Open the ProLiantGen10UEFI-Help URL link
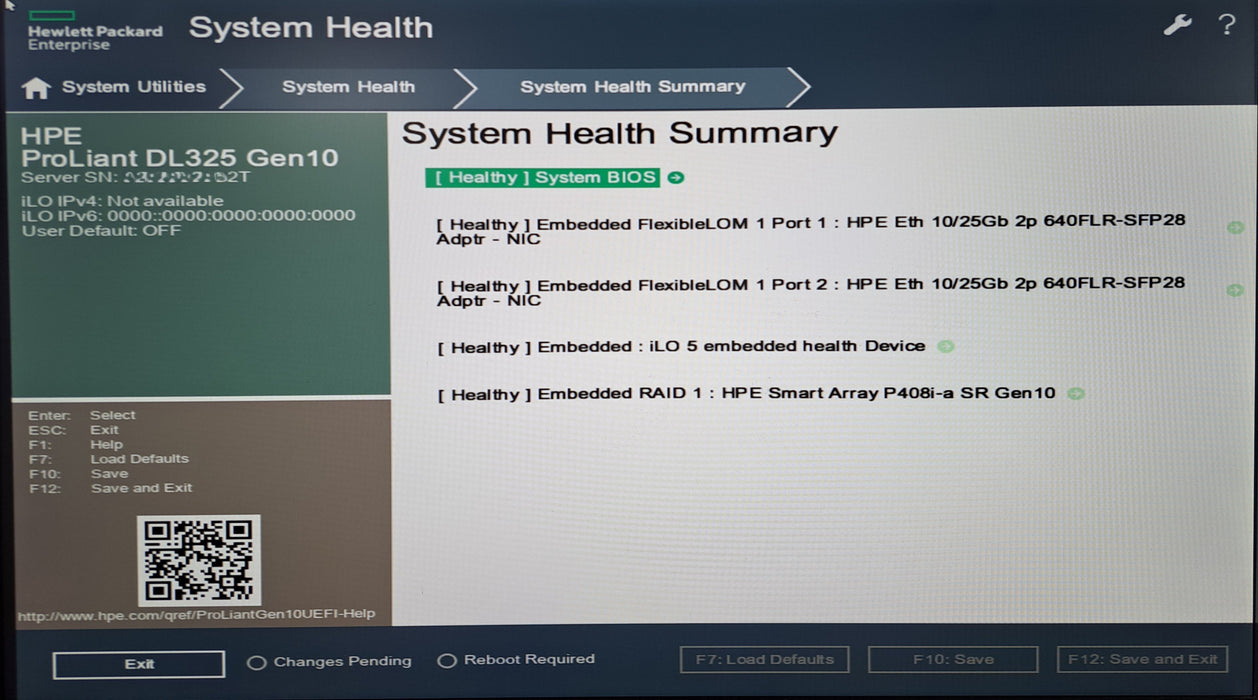1258x700 pixels. (x=196, y=614)
